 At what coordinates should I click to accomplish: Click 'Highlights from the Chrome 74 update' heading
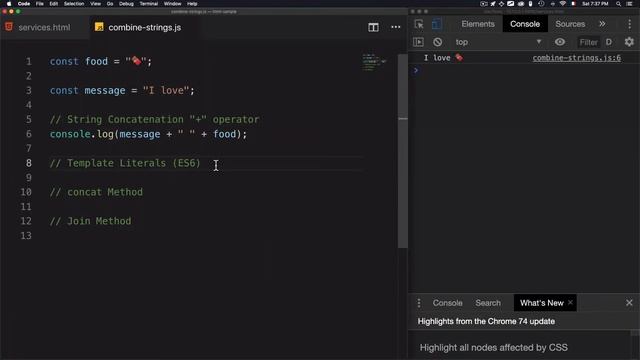[x=486, y=321]
